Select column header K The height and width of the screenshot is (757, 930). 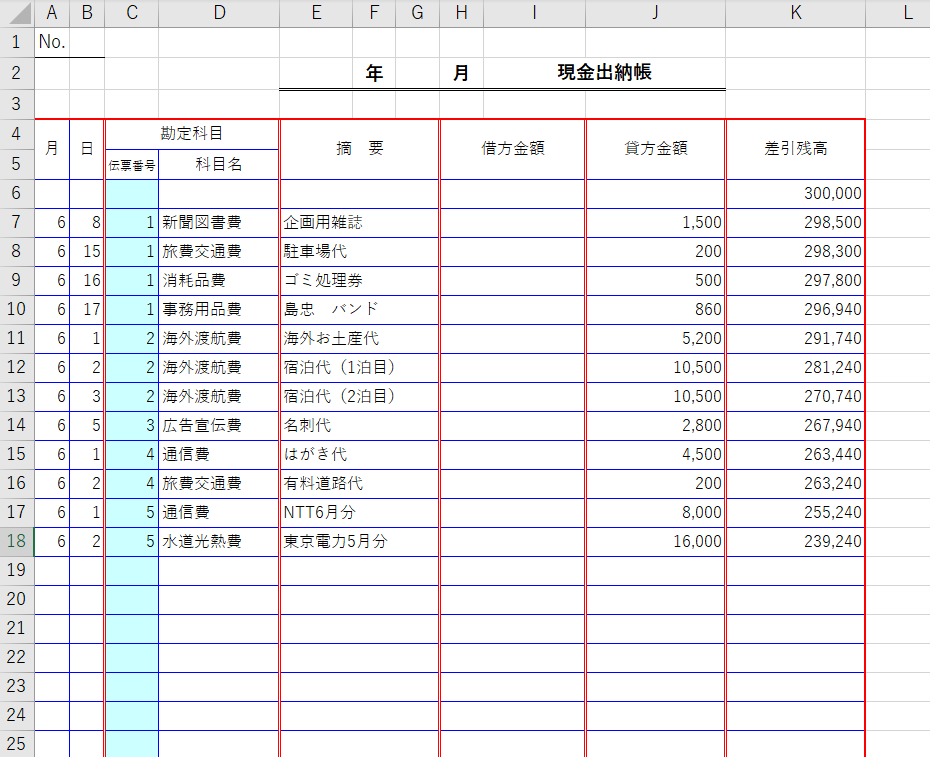[x=795, y=13]
